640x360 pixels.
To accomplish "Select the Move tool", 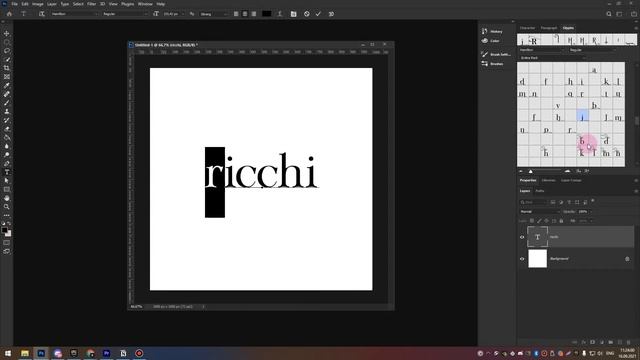I will 7,33.
